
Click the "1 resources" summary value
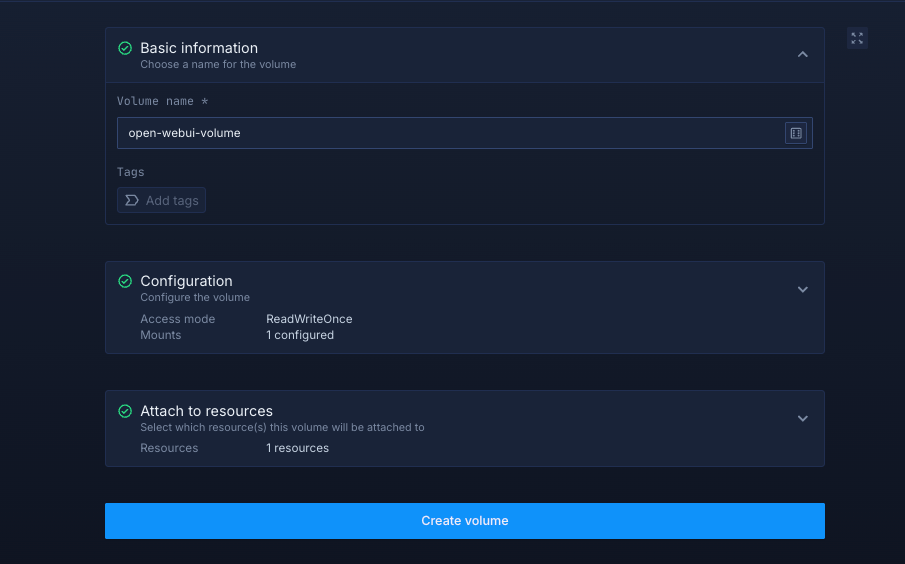pos(297,448)
